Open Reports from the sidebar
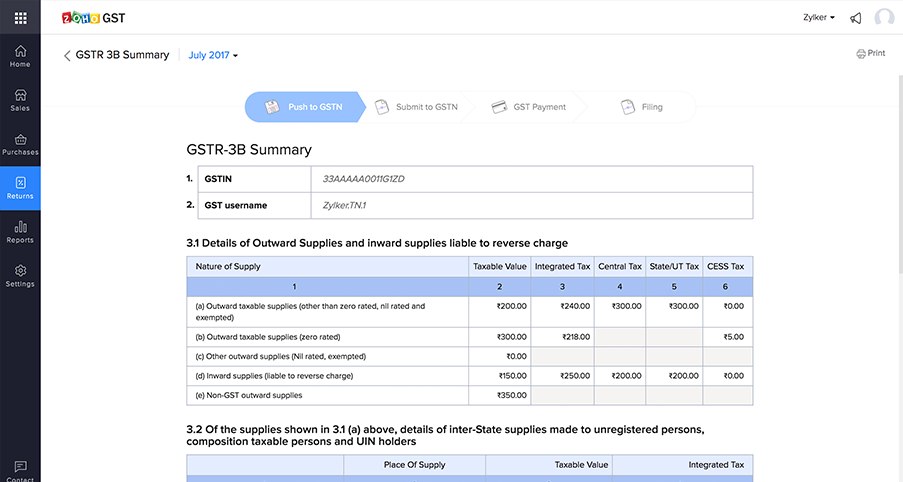903x482 pixels. [20, 232]
